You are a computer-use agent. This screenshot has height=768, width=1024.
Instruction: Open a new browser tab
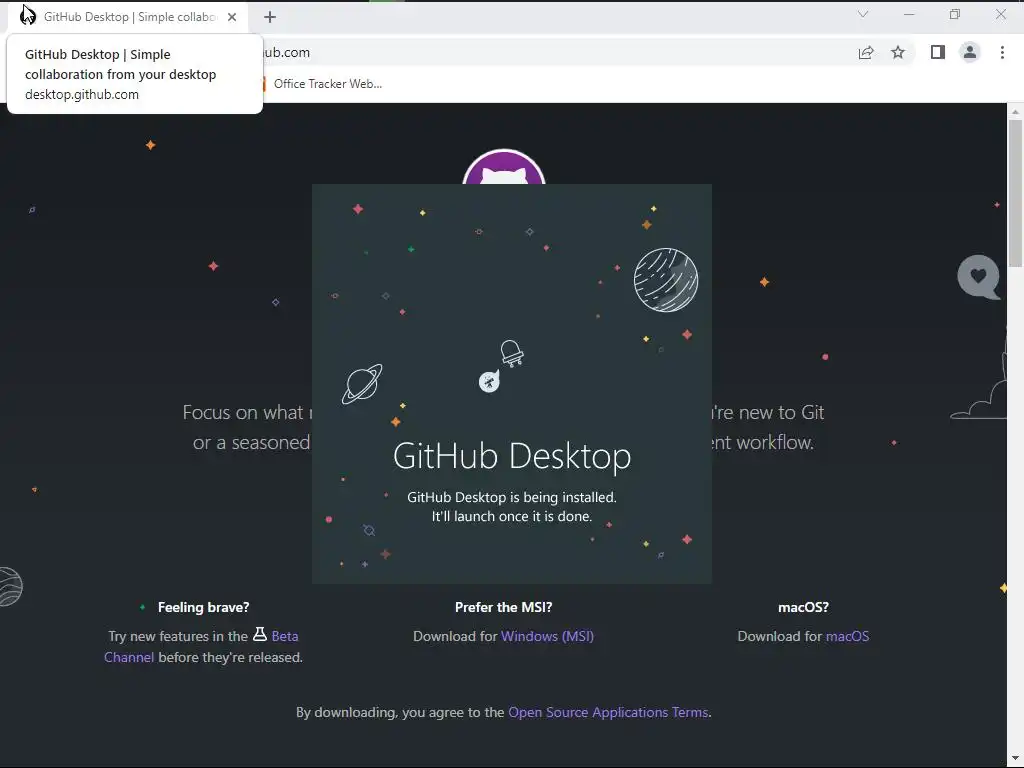tap(270, 17)
